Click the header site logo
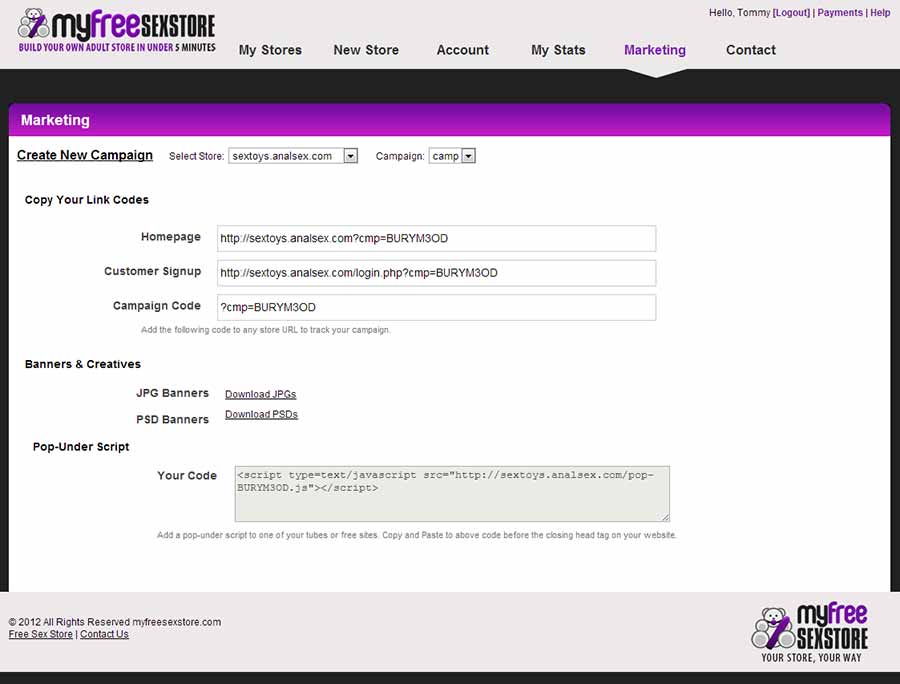This screenshot has height=684, width=900. pyautogui.click(x=117, y=31)
